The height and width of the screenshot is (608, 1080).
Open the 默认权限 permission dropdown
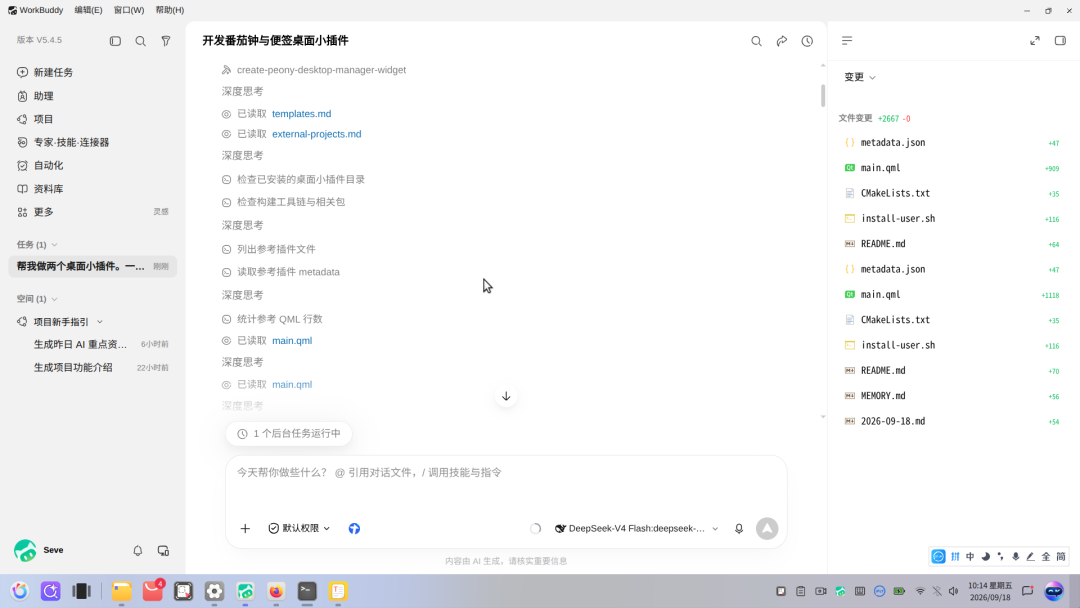(299, 529)
